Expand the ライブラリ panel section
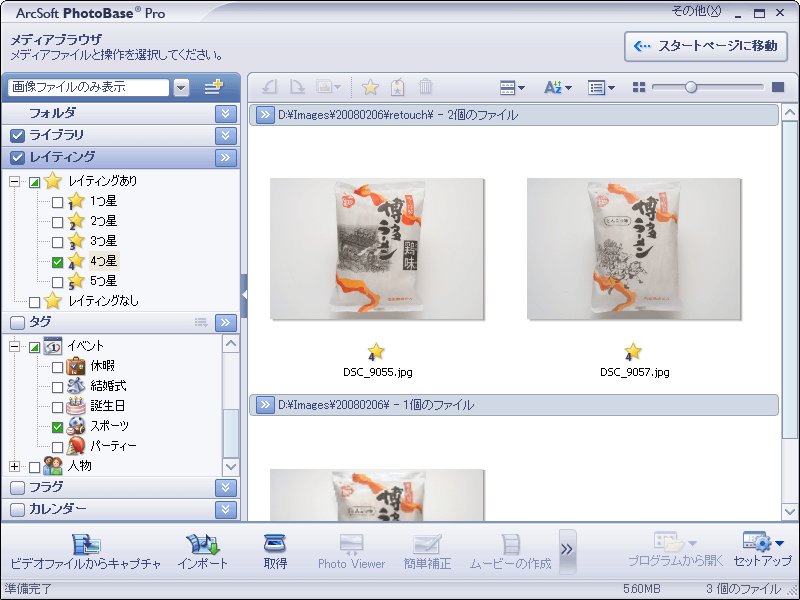 pos(226,136)
